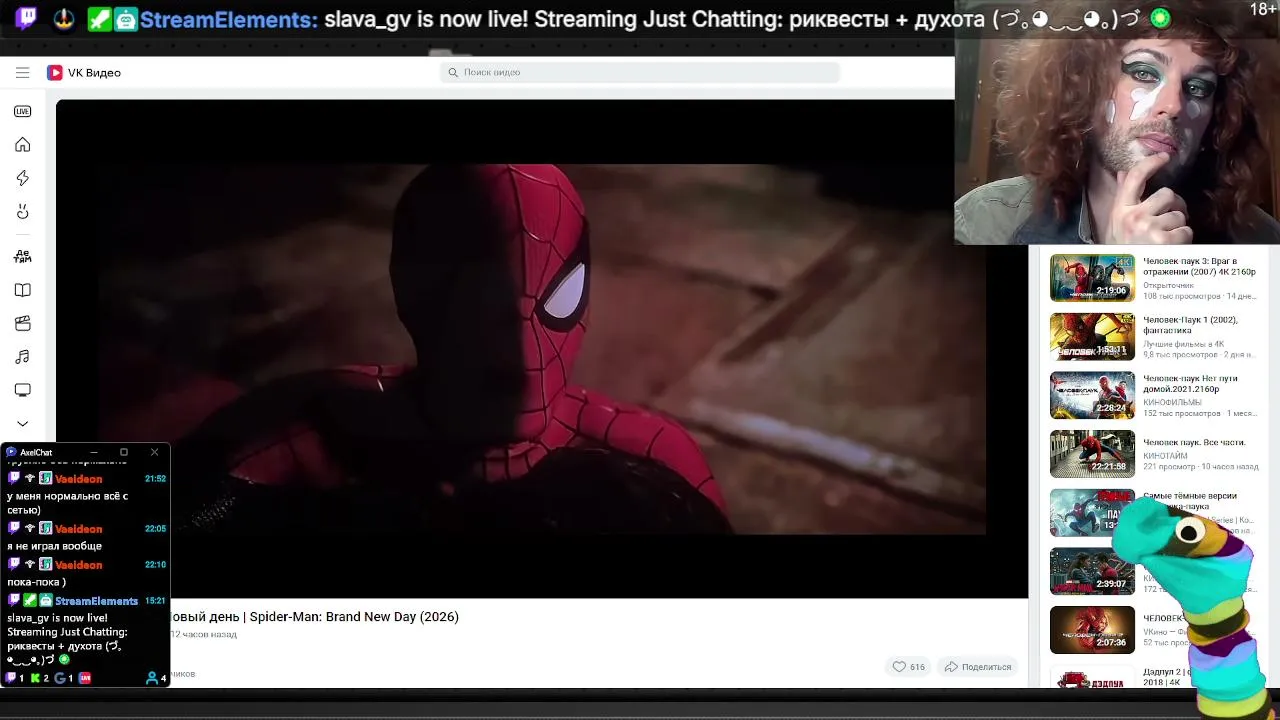Screen dimensions: 1280x720
Task: Click the 615 likes count
Action: tap(917, 667)
